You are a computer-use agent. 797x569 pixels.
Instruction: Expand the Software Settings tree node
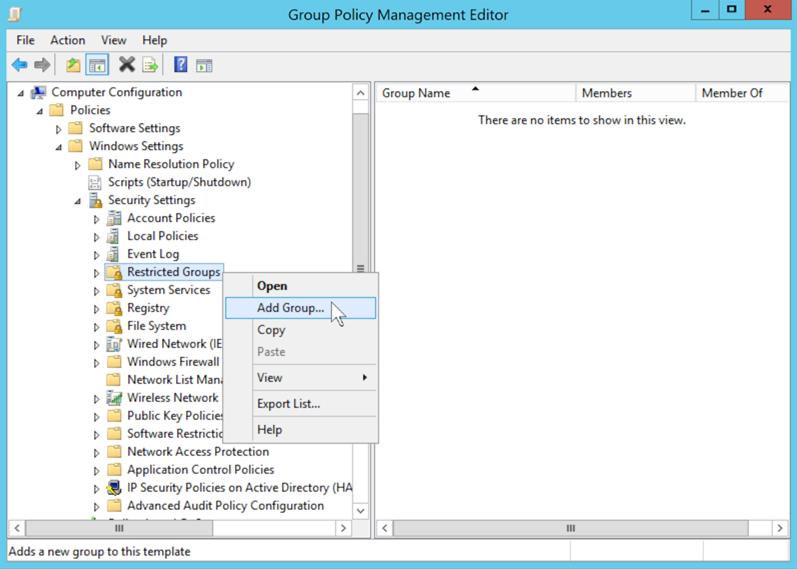(x=59, y=129)
